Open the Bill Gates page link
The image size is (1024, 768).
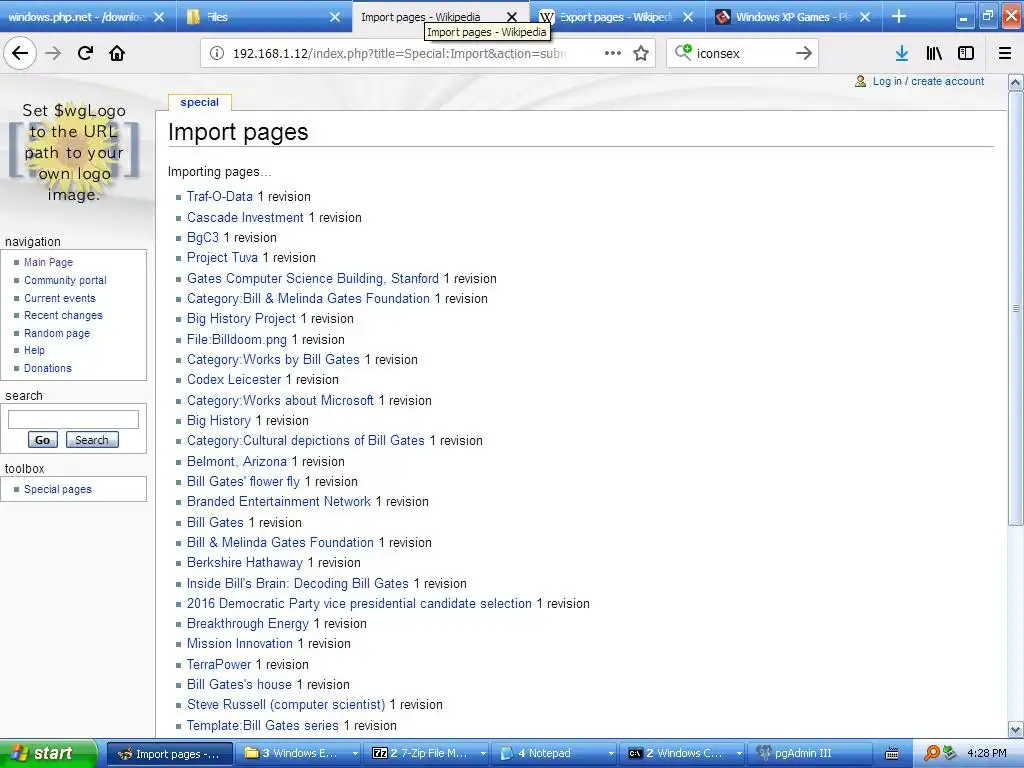pos(215,522)
